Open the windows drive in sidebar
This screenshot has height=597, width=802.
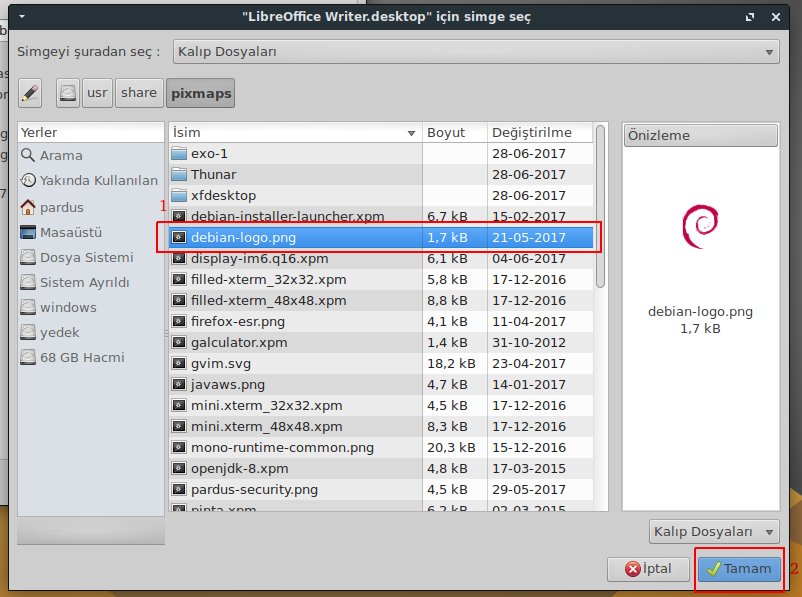coord(68,307)
